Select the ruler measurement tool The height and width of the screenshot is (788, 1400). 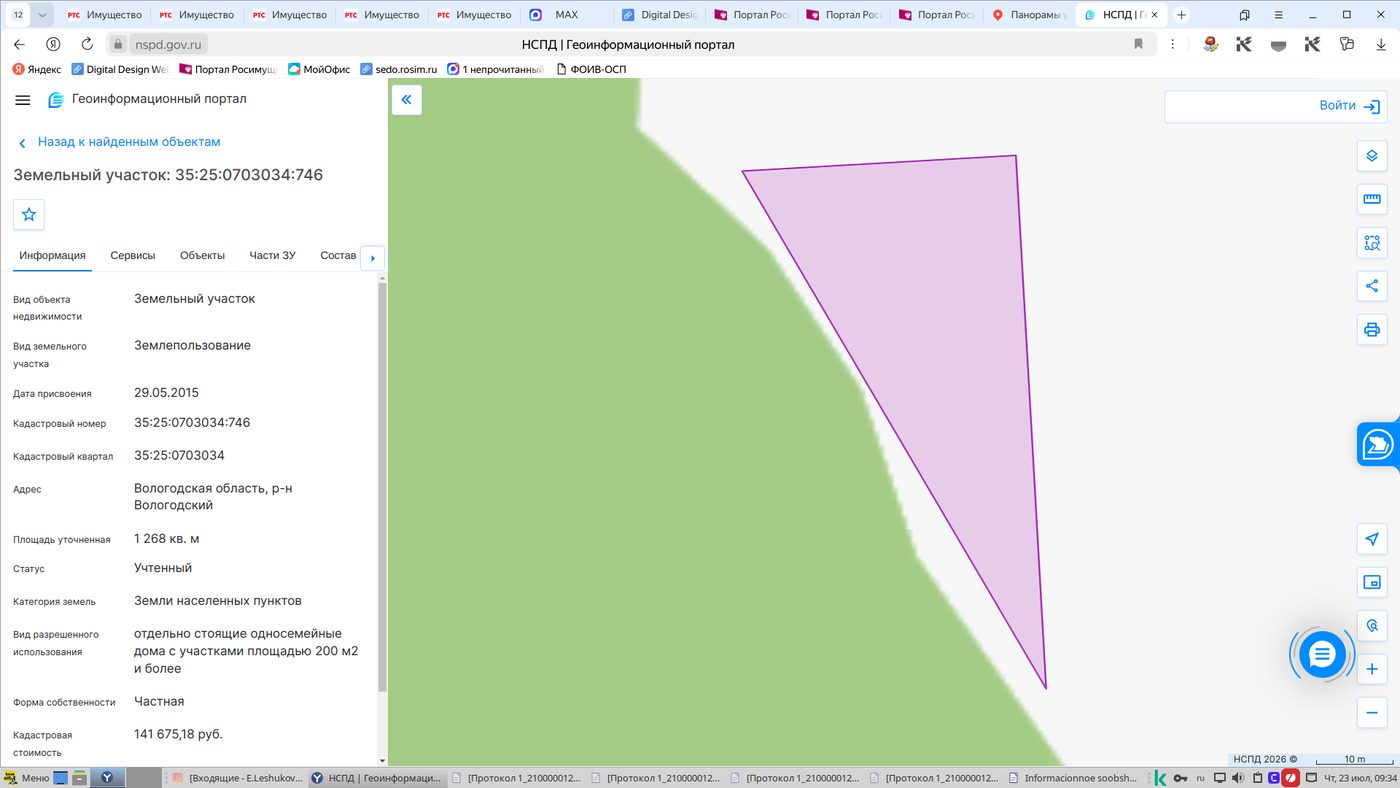click(x=1372, y=199)
